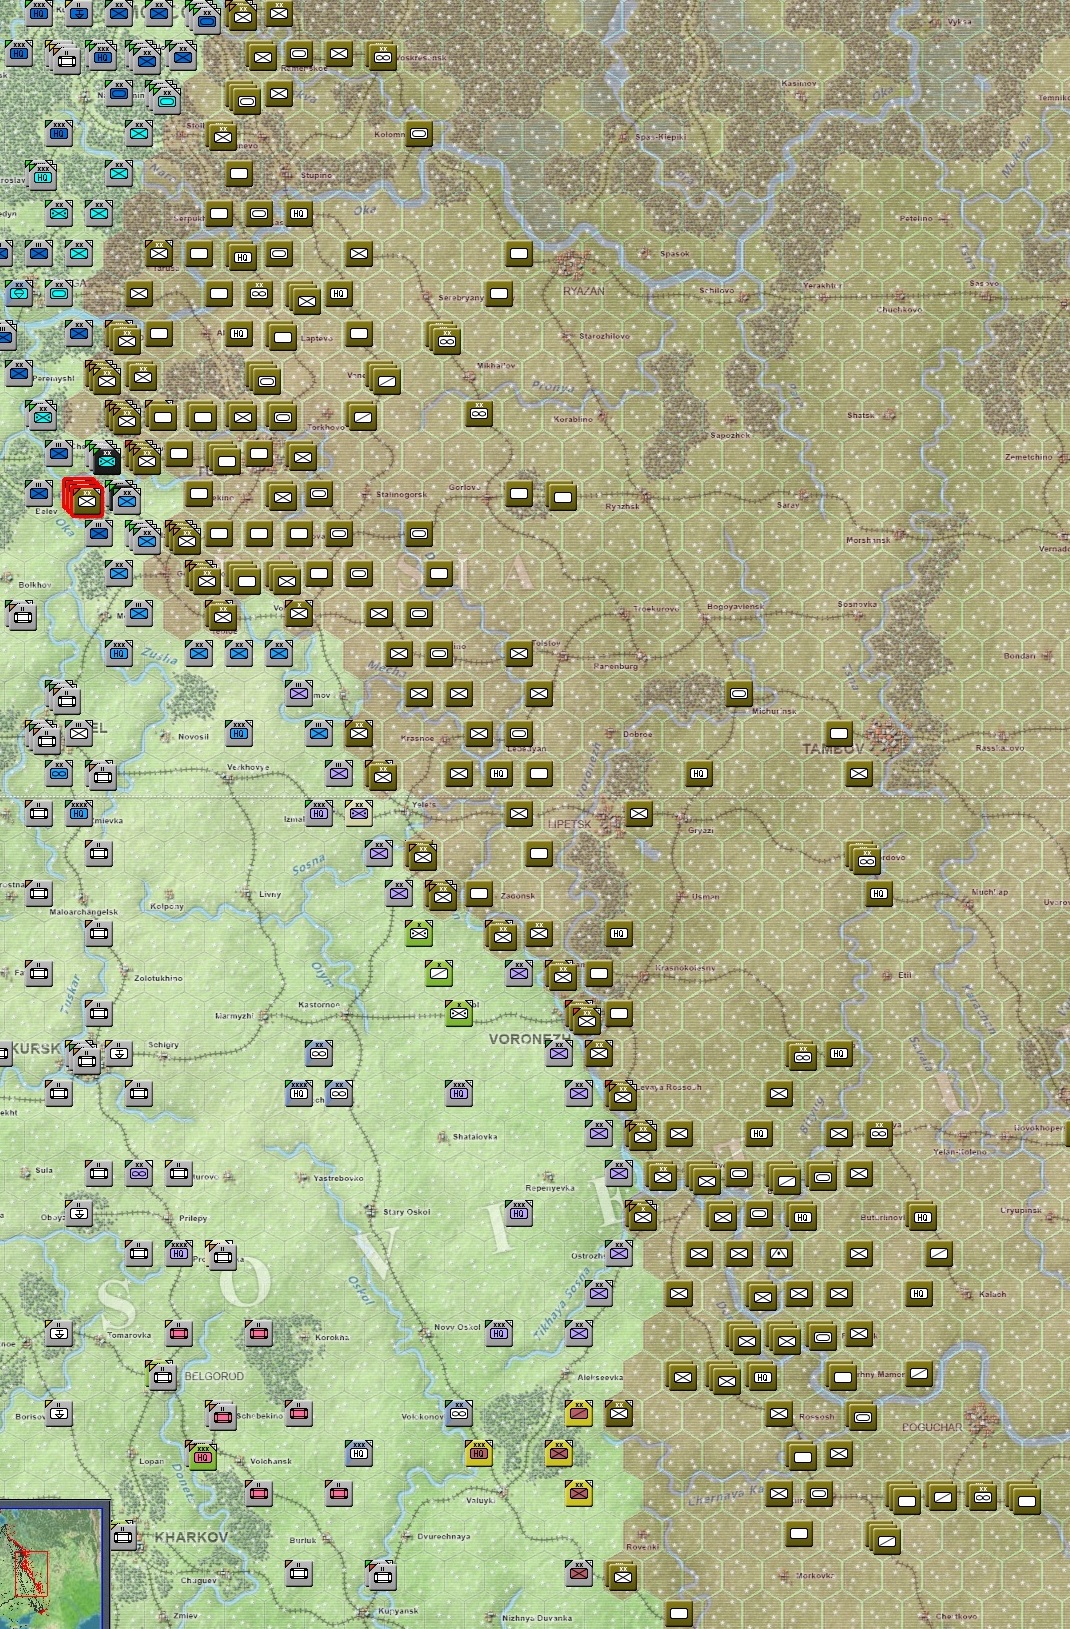Click the LIPETSK city label
This screenshot has height=1629, width=1070.
click(x=570, y=824)
